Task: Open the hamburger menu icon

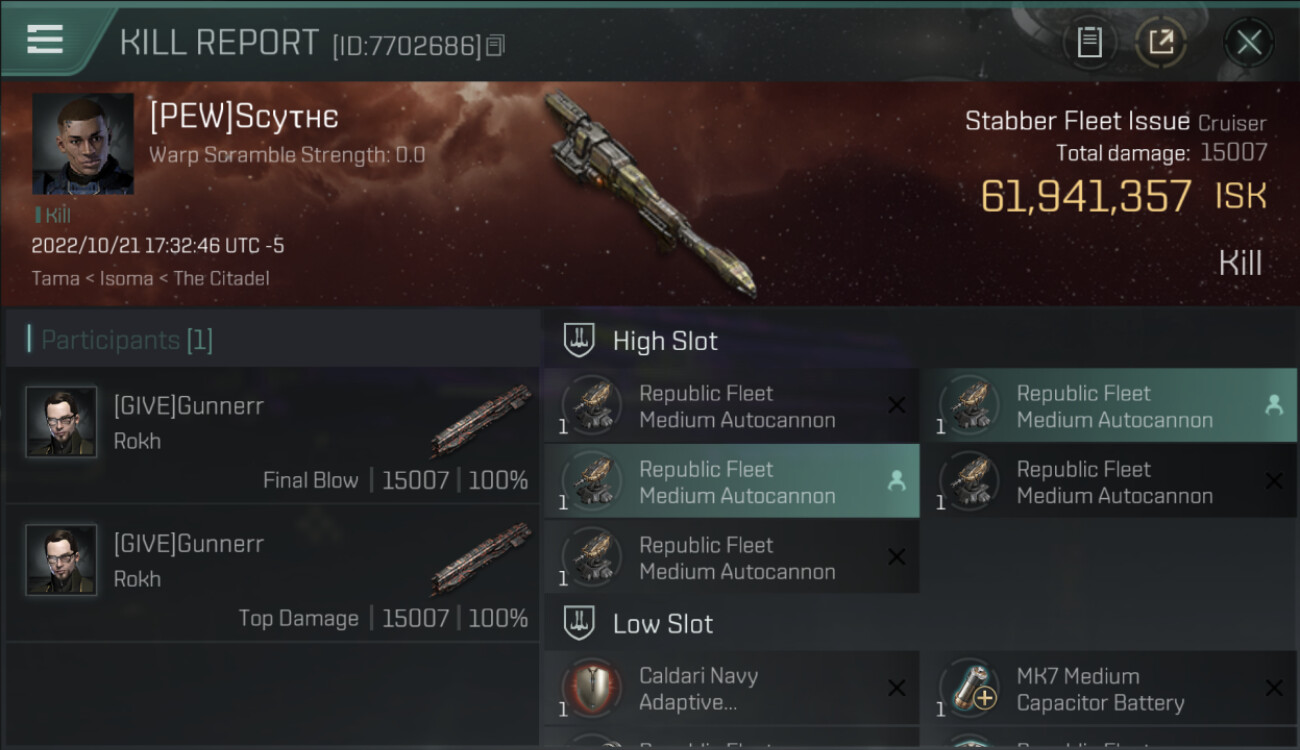Action: [45, 39]
